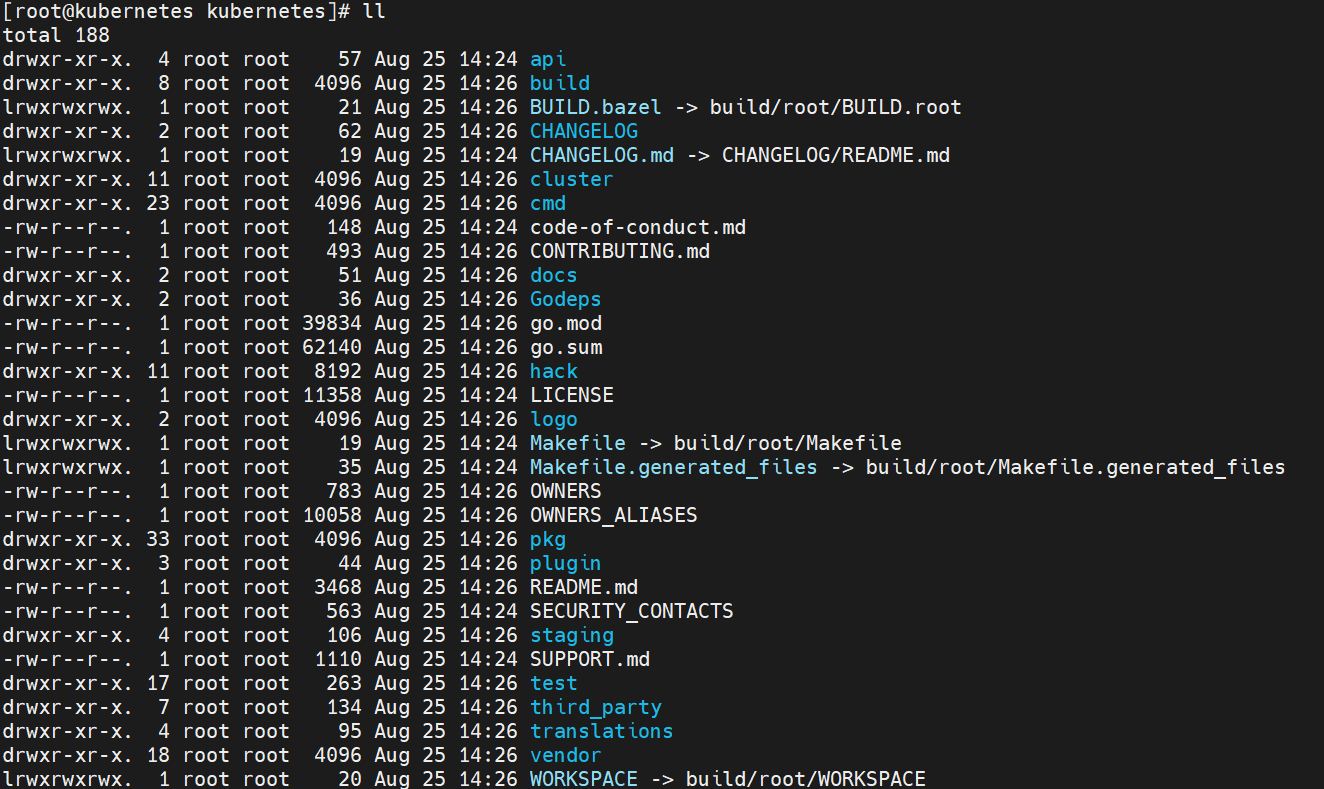Click the link count 18 of vendor
This screenshot has width=1324, height=789.
pyautogui.click(x=158, y=755)
